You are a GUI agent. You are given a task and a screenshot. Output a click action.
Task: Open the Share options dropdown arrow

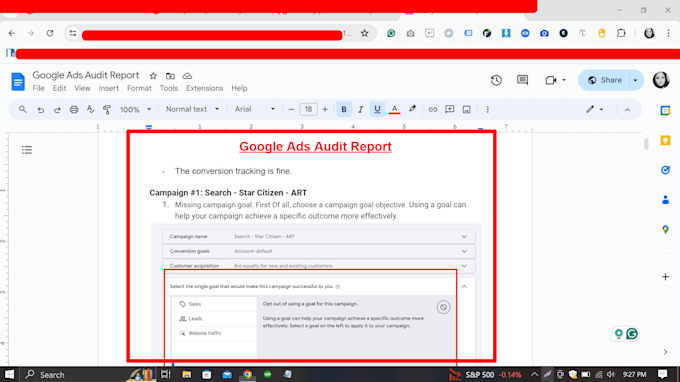(635, 80)
